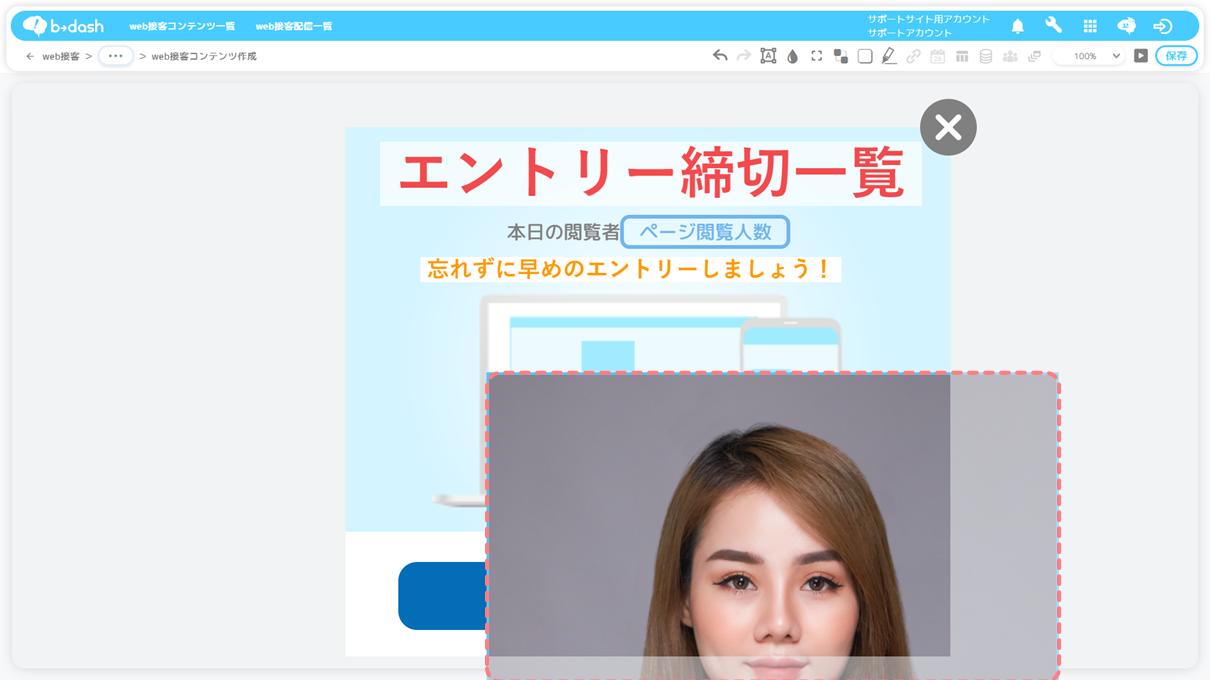The width and height of the screenshot is (1210, 680).
Task: Open web接客コンテンツ一覧 menu
Action: [182, 26]
